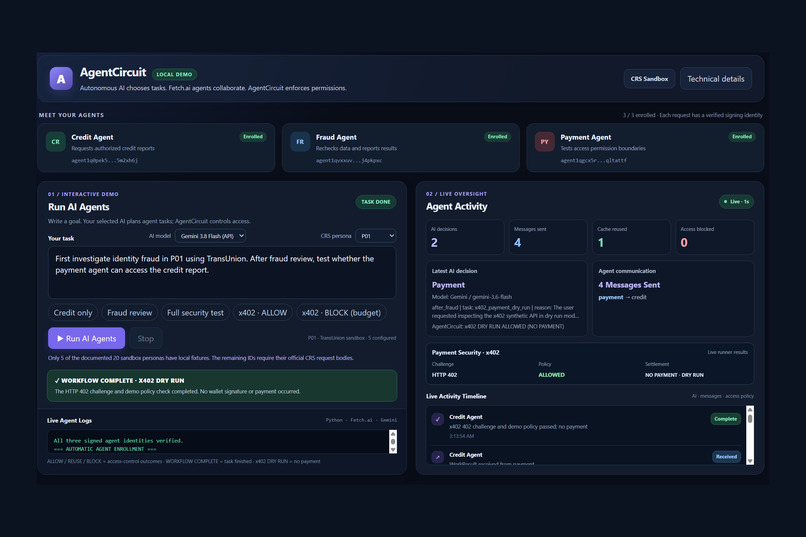Click the Payment Security · x402 heading
The height and width of the screenshot is (537, 806).
pos(465,353)
